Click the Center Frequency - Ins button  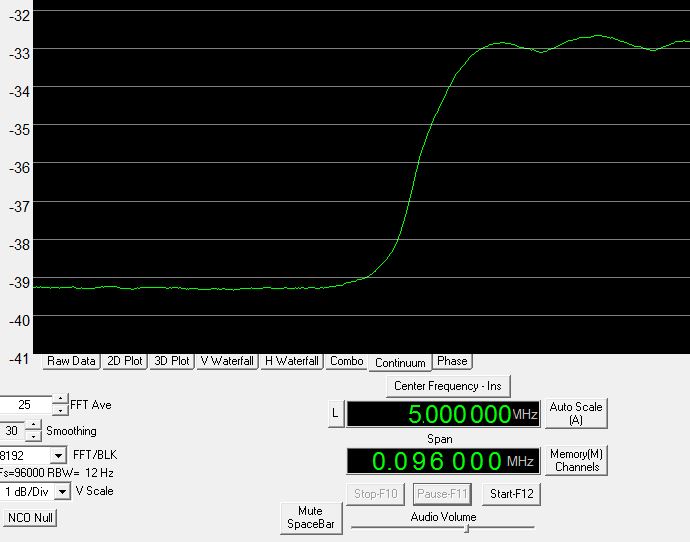(x=447, y=386)
